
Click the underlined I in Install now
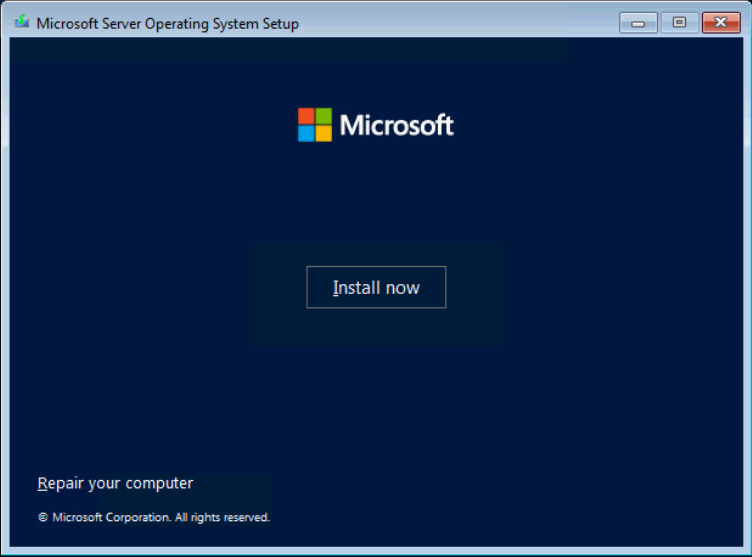tap(336, 288)
